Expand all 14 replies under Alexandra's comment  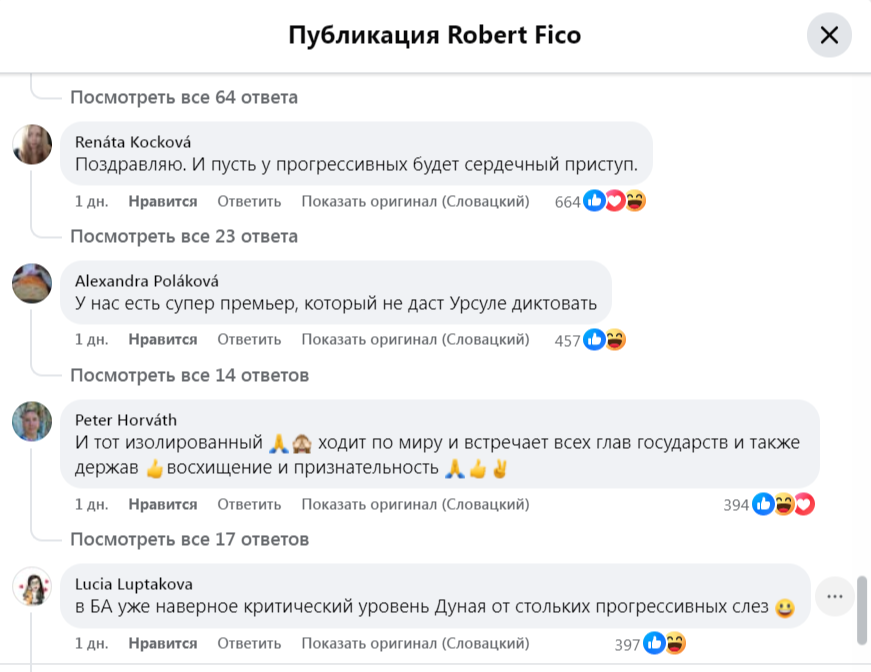point(189,375)
